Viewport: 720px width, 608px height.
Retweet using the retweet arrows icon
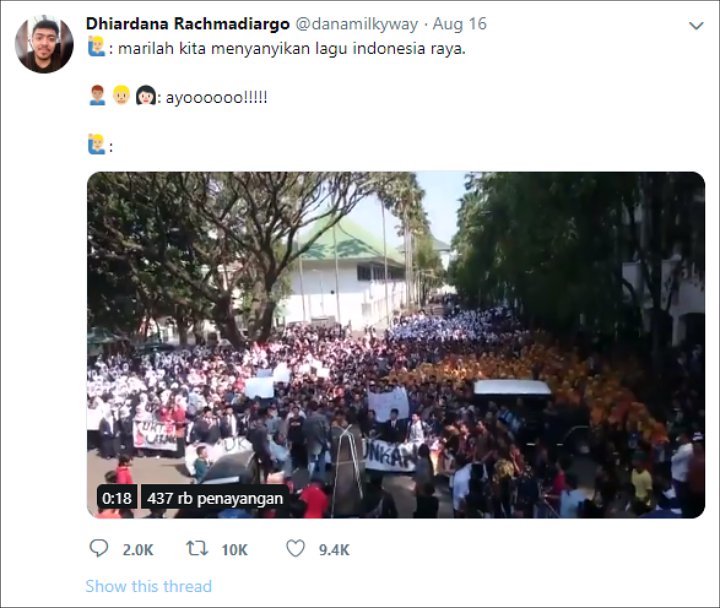pyautogui.click(x=197, y=548)
